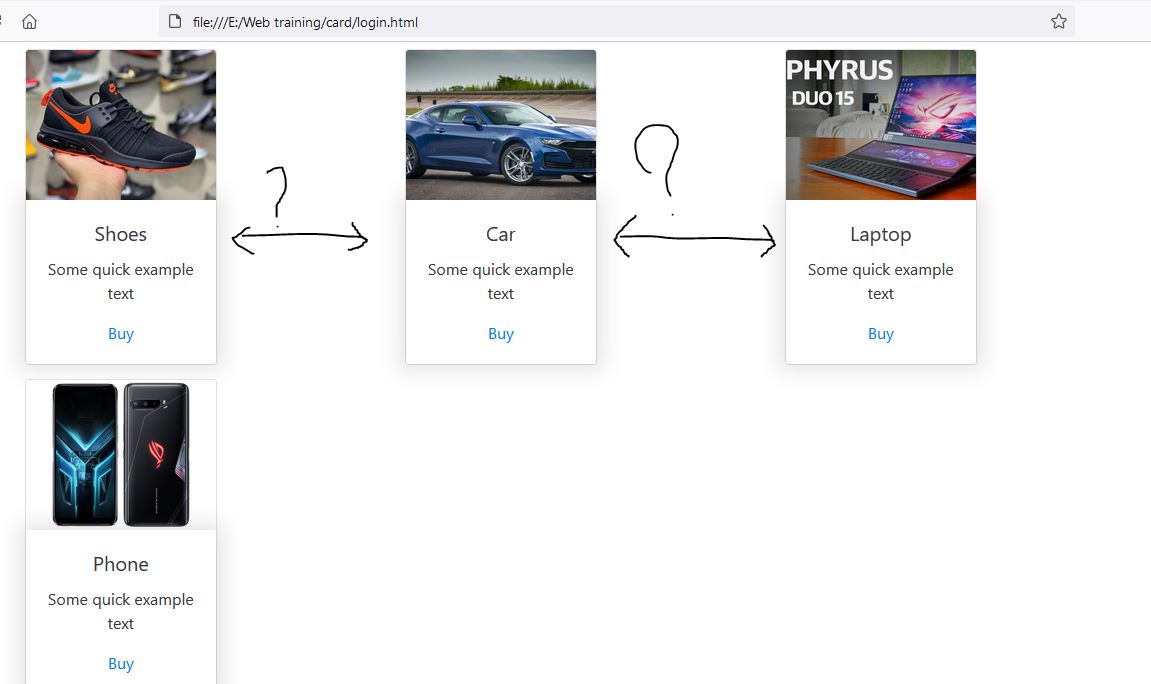Click the example text in Shoes card
The width and height of the screenshot is (1151, 684).
coord(121,282)
